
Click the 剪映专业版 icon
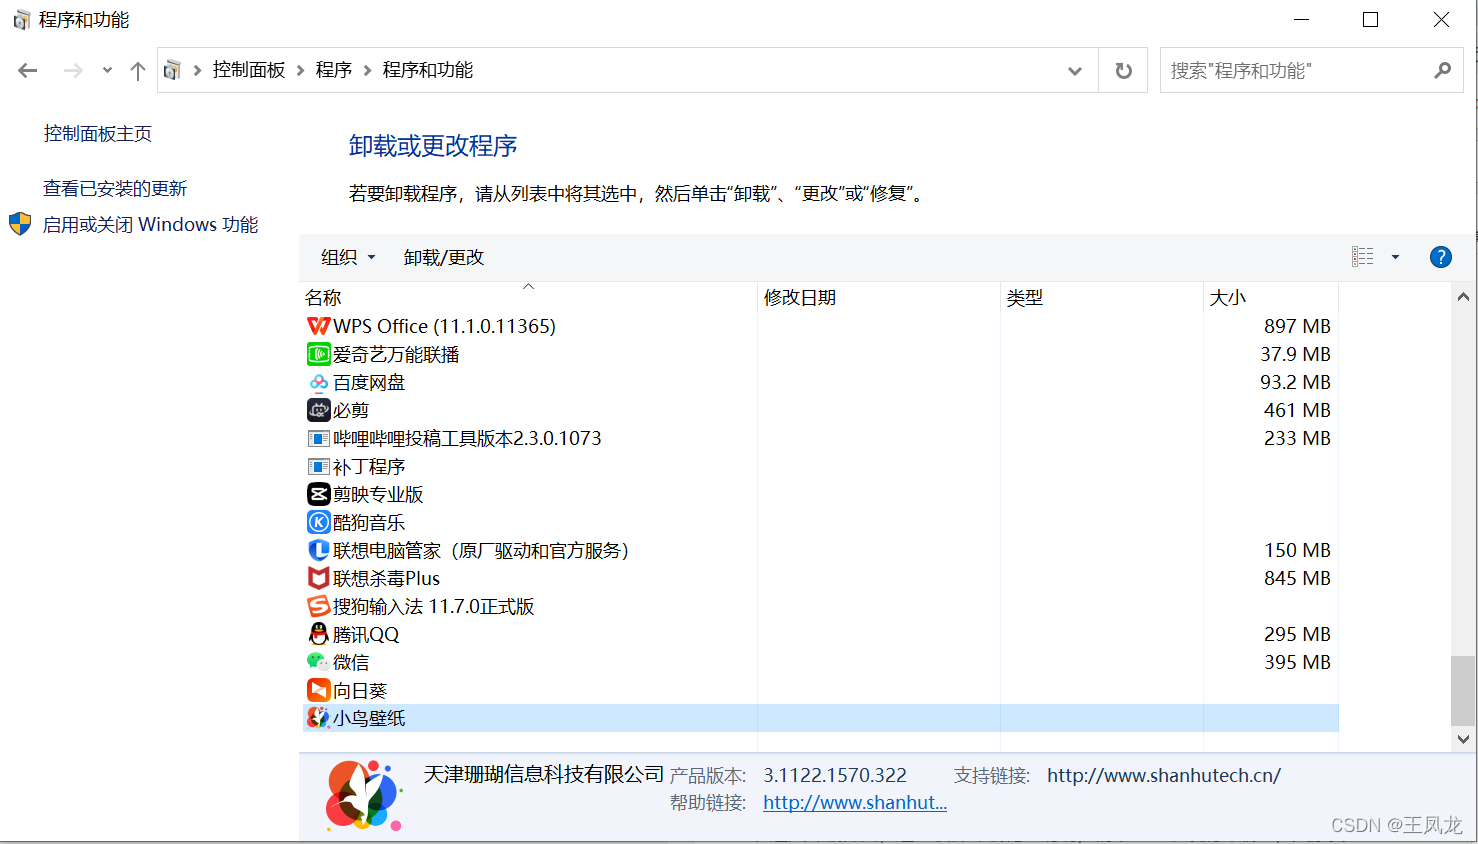tap(318, 494)
